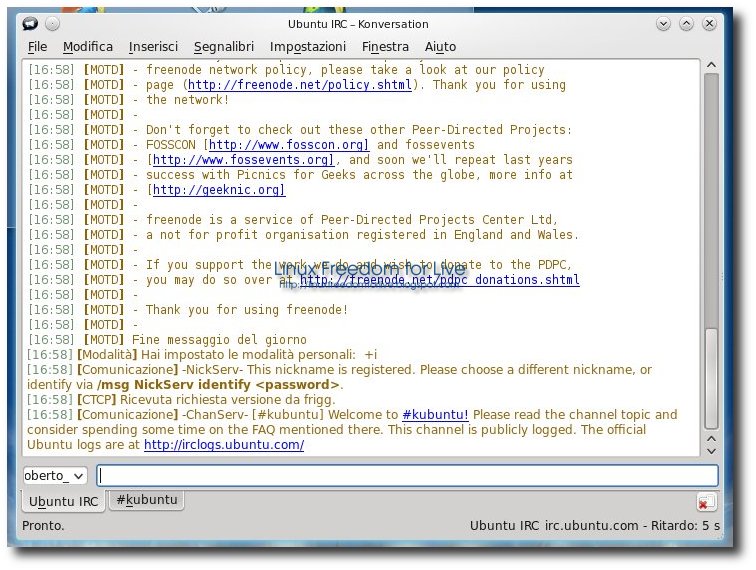
Task: Open the Segnalibri menu
Action: click(224, 47)
